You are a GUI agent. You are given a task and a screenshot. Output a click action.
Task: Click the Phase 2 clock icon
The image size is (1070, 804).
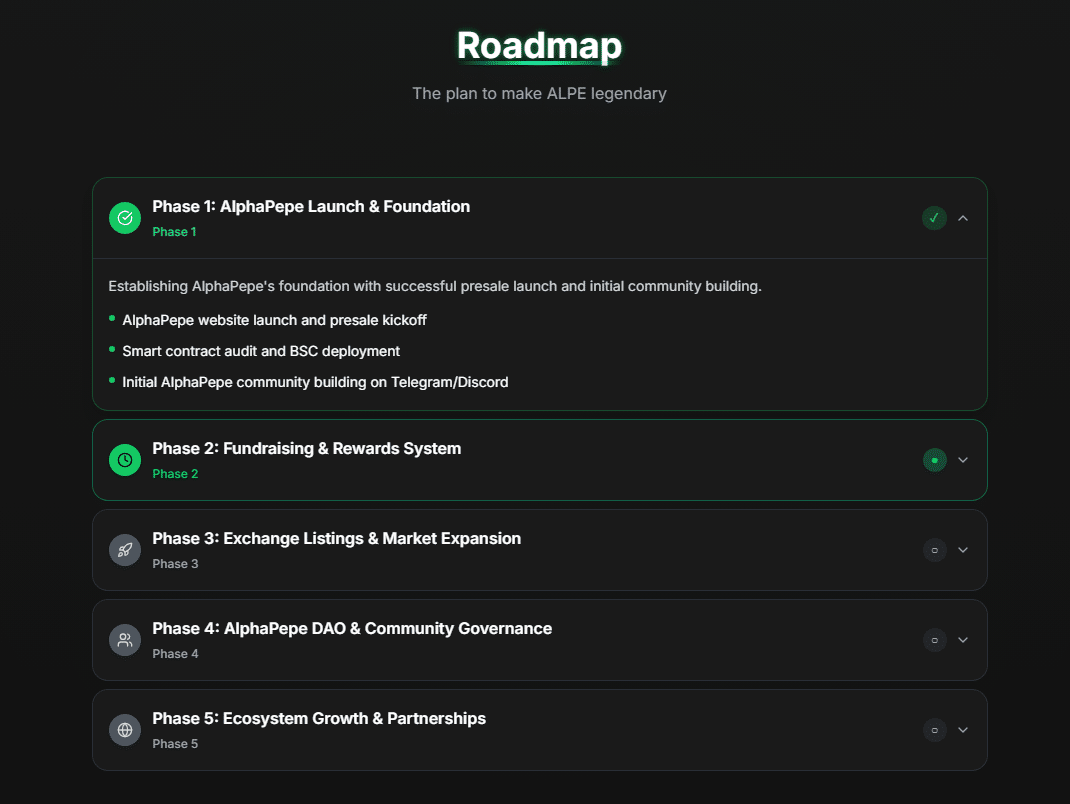pos(125,460)
